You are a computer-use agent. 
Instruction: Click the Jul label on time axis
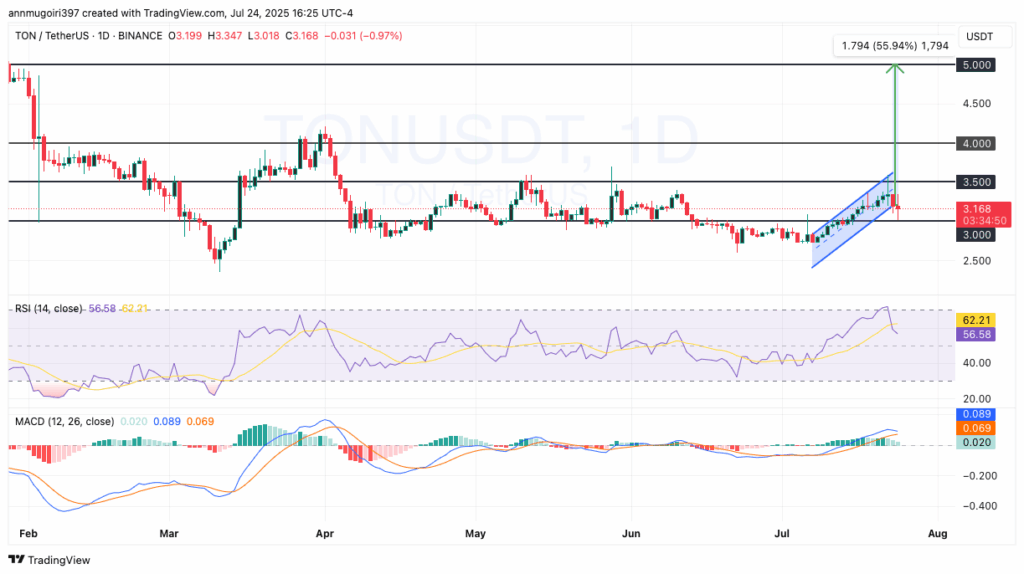[x=782, y=534]
